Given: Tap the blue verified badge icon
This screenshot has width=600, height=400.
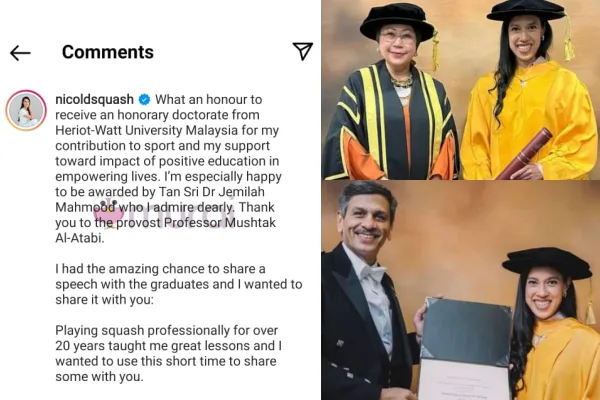Looking at the screenshot, I should click(144, 100).
